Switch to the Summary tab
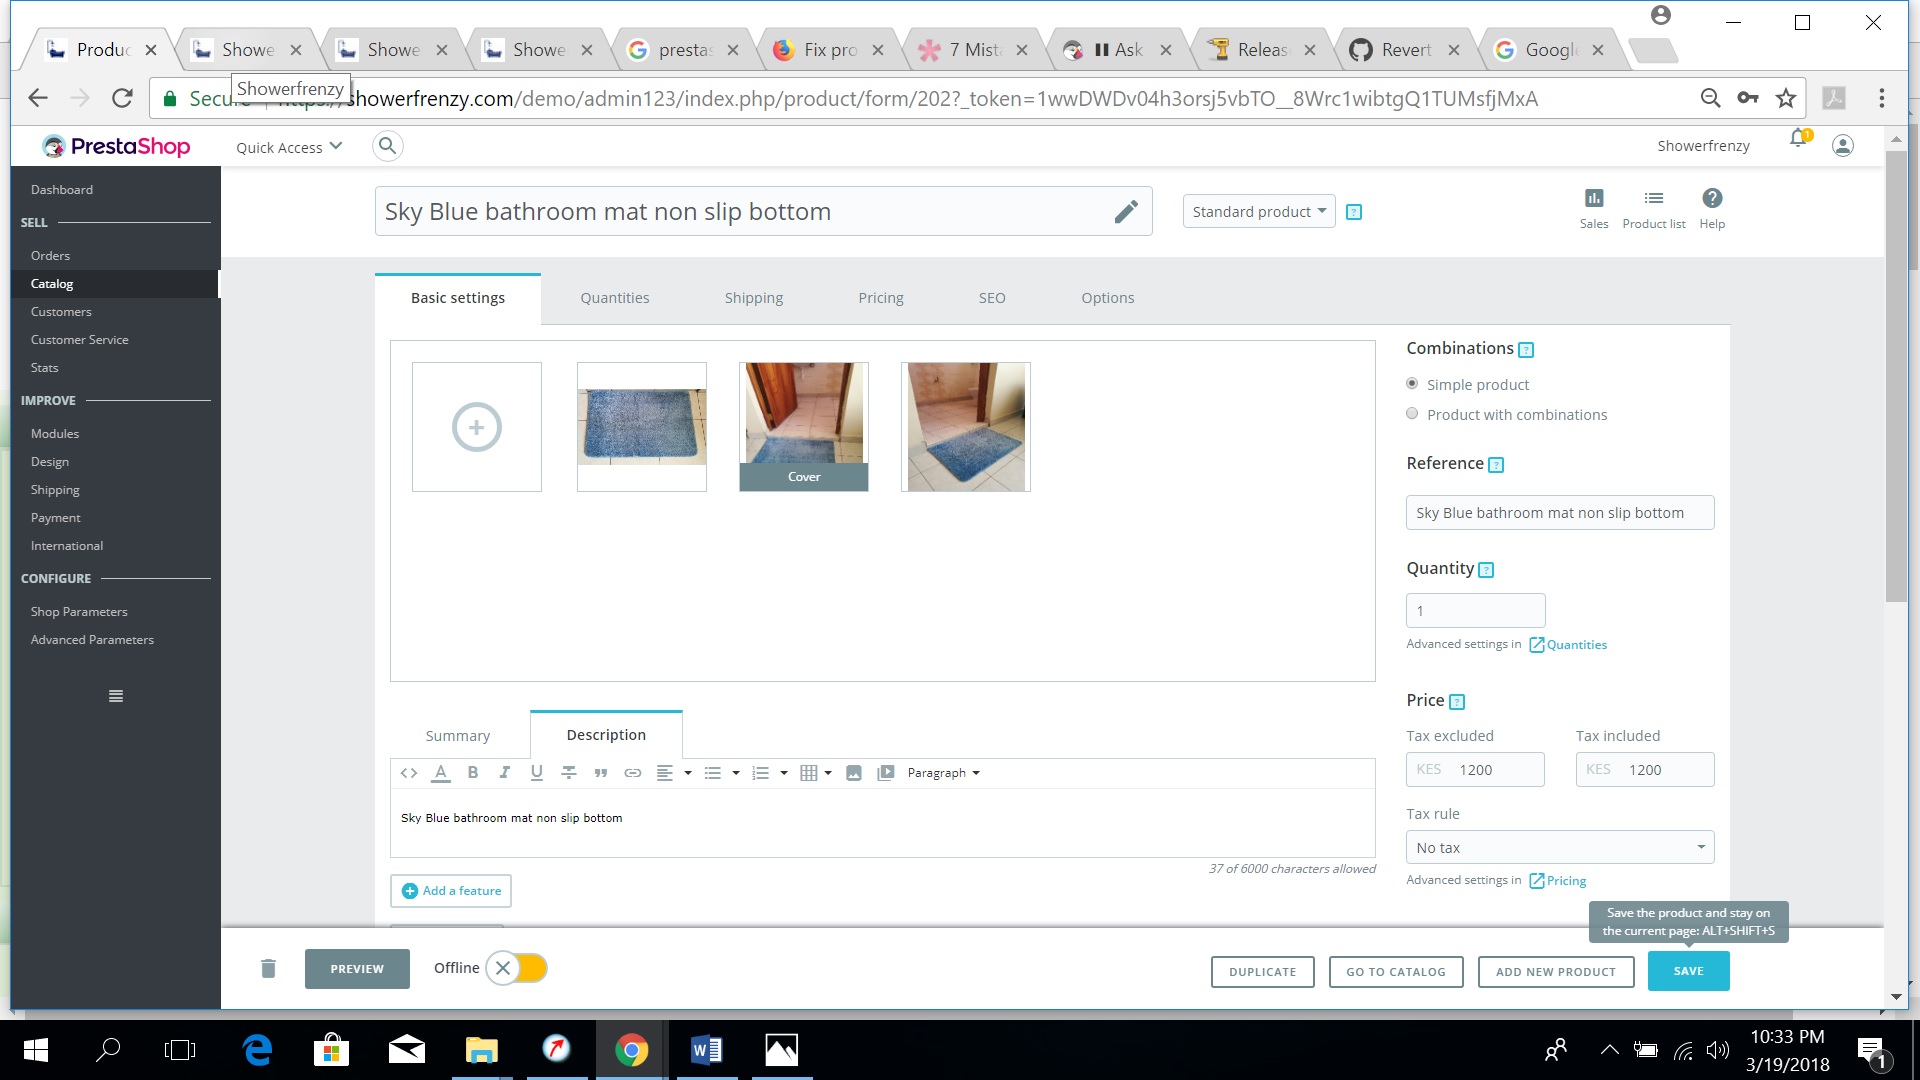 click(457, 736)
